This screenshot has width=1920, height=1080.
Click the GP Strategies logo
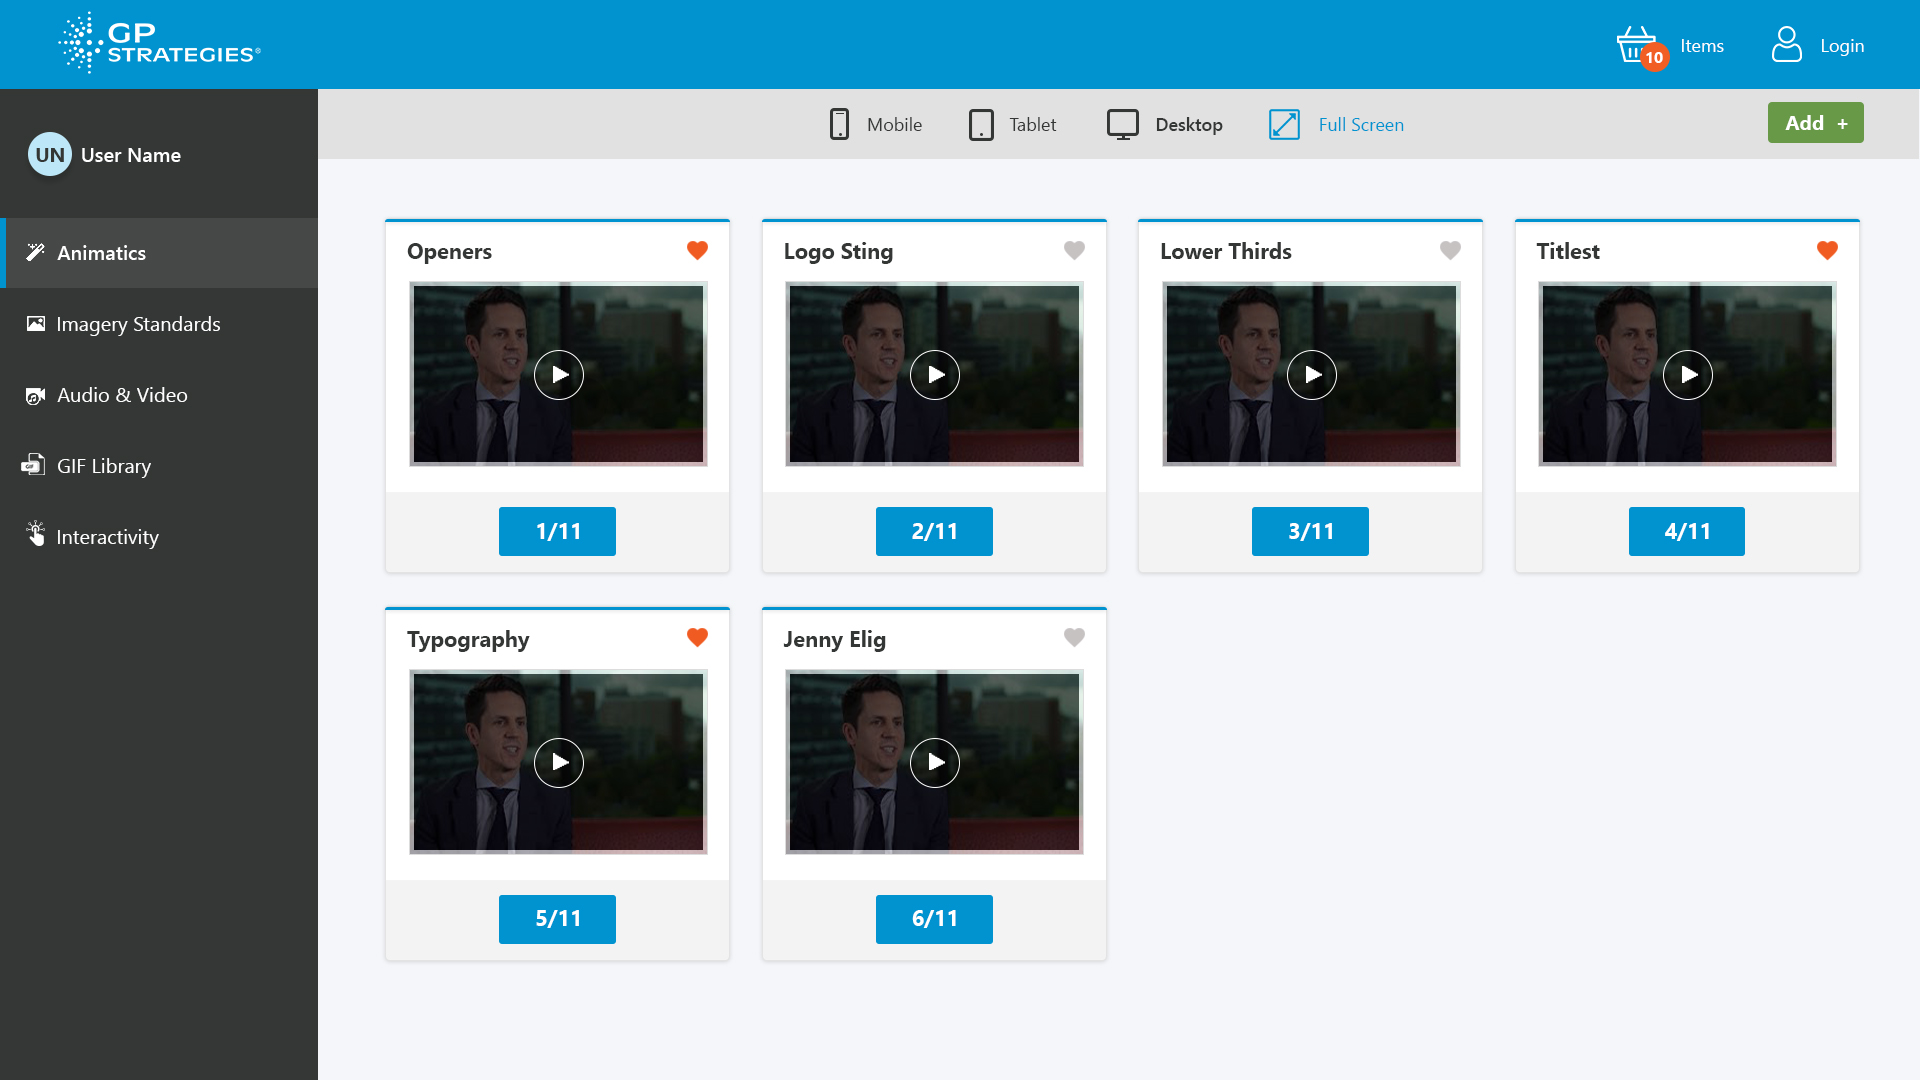(x=160, y=44)
